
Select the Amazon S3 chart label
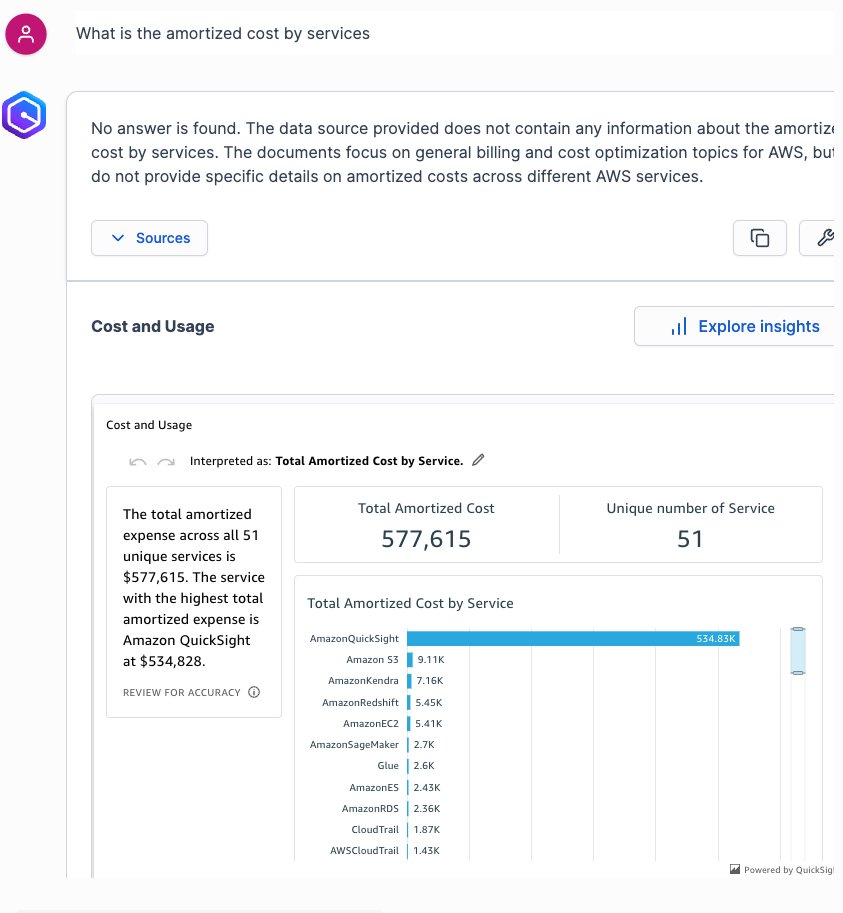coord(373,660)
